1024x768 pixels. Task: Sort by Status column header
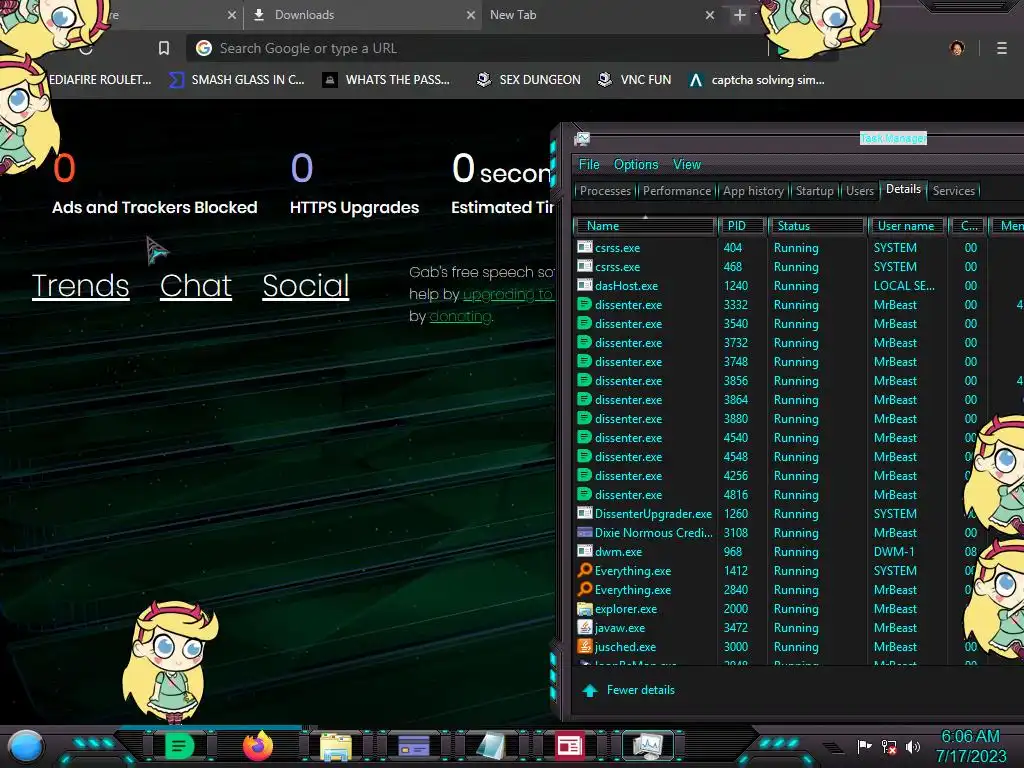click(816, 226)
